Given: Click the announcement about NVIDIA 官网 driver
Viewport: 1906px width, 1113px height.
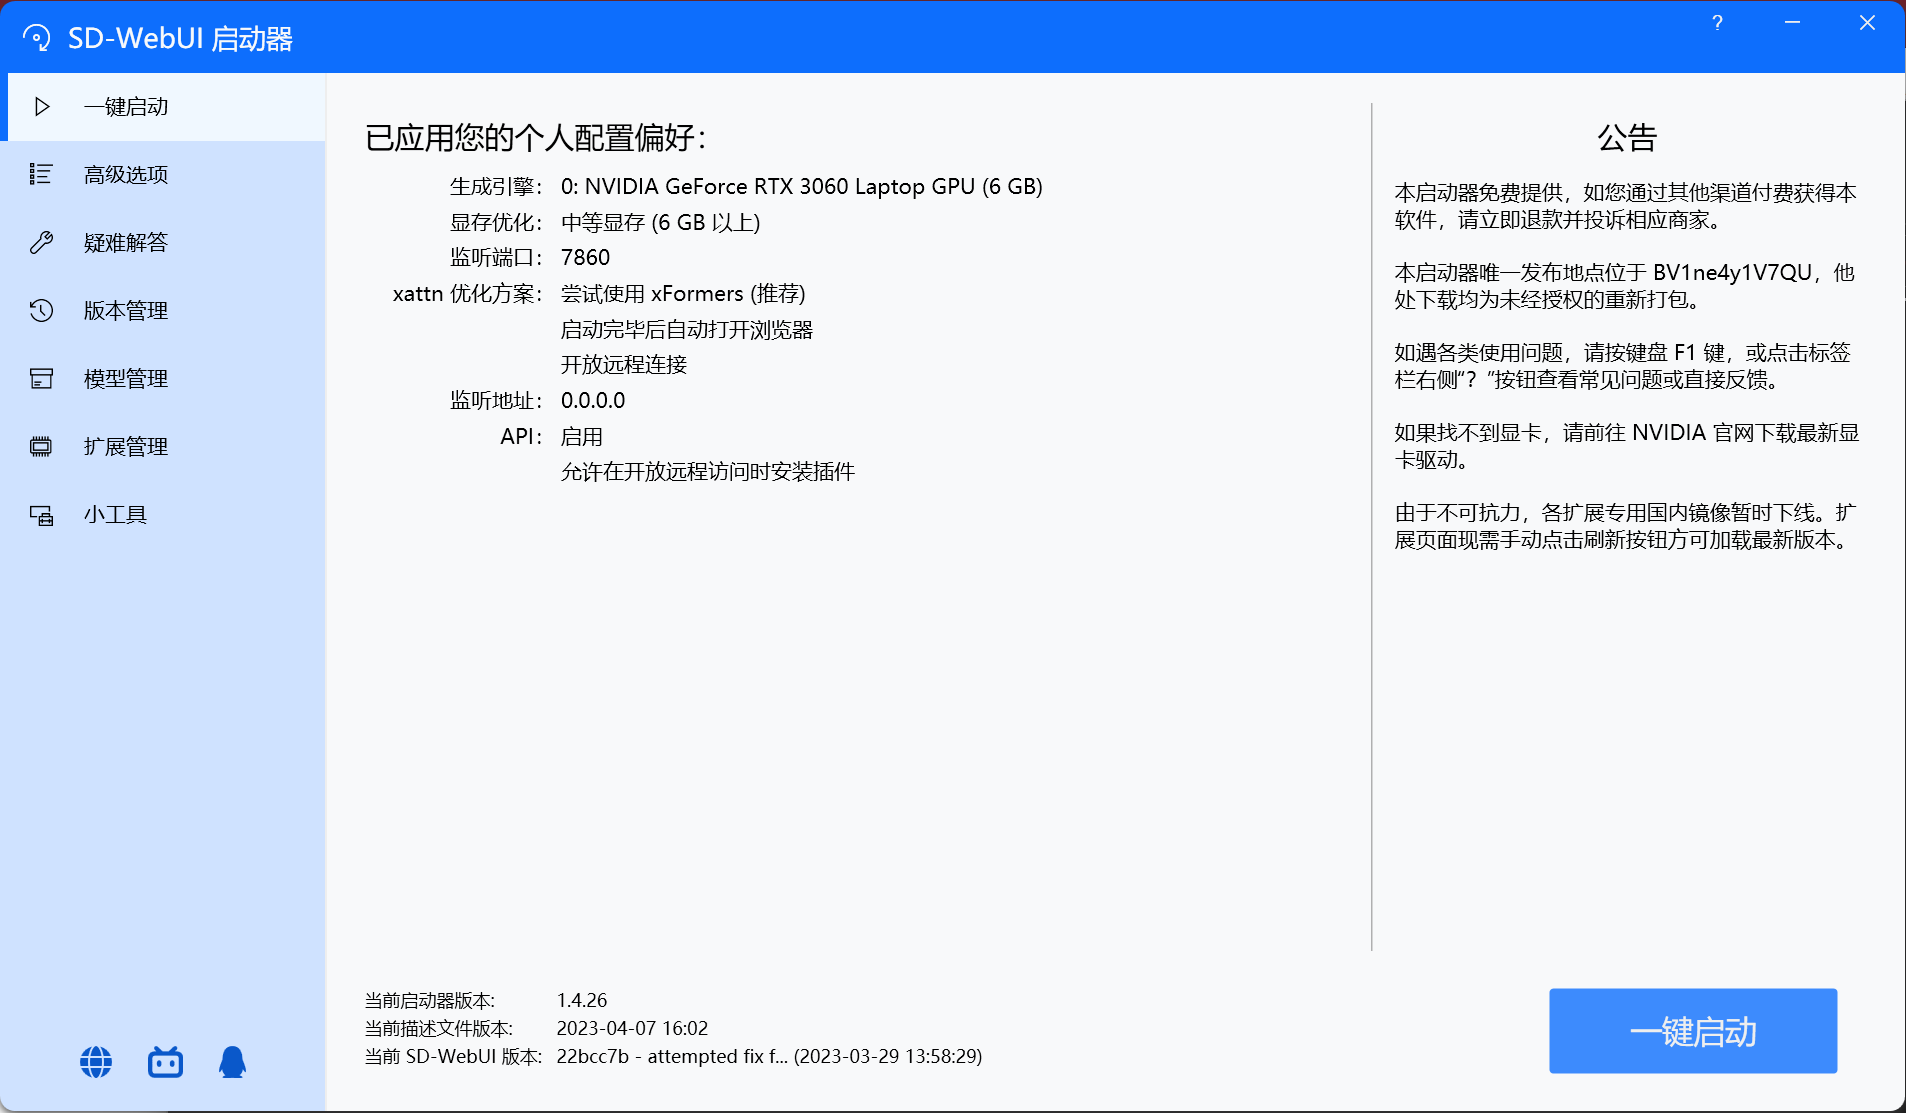Looking at the screenshot, I should [1627, 446].
